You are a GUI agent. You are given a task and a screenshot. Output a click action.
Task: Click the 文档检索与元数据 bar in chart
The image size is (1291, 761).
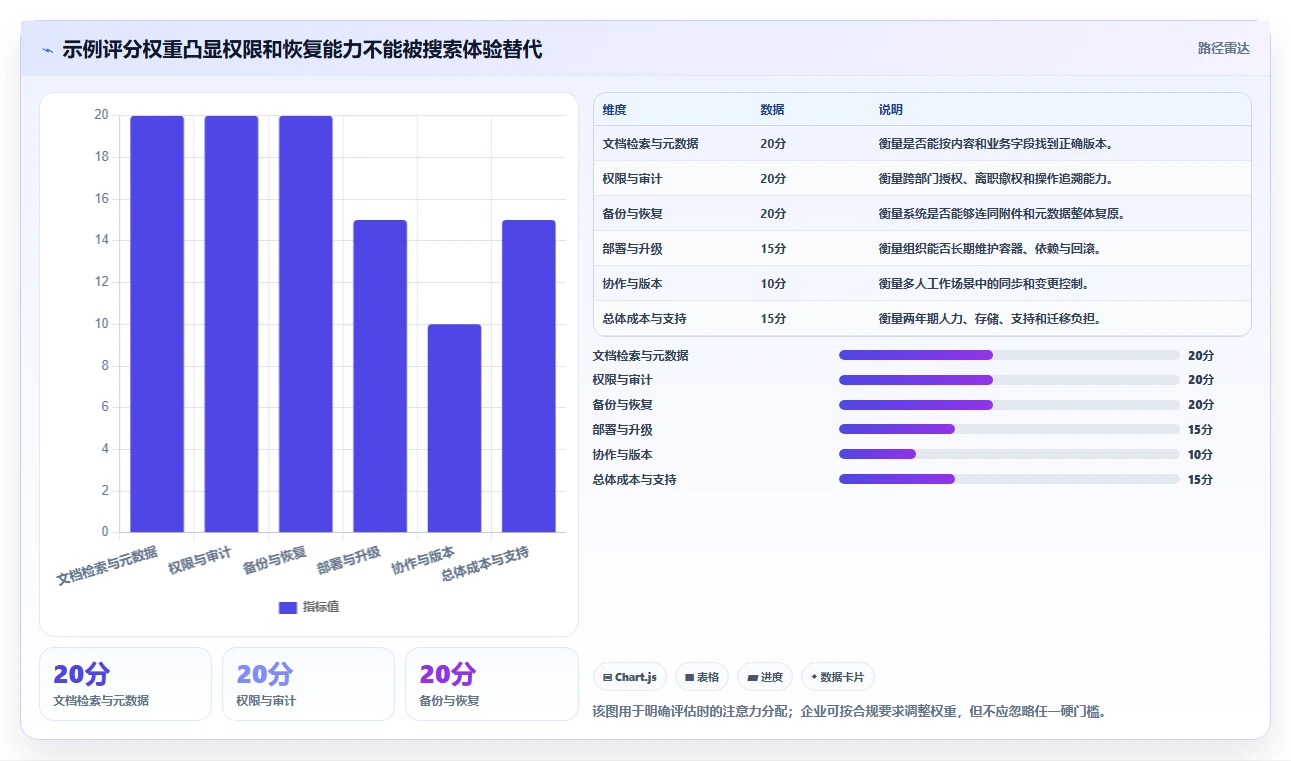(158, 324)
